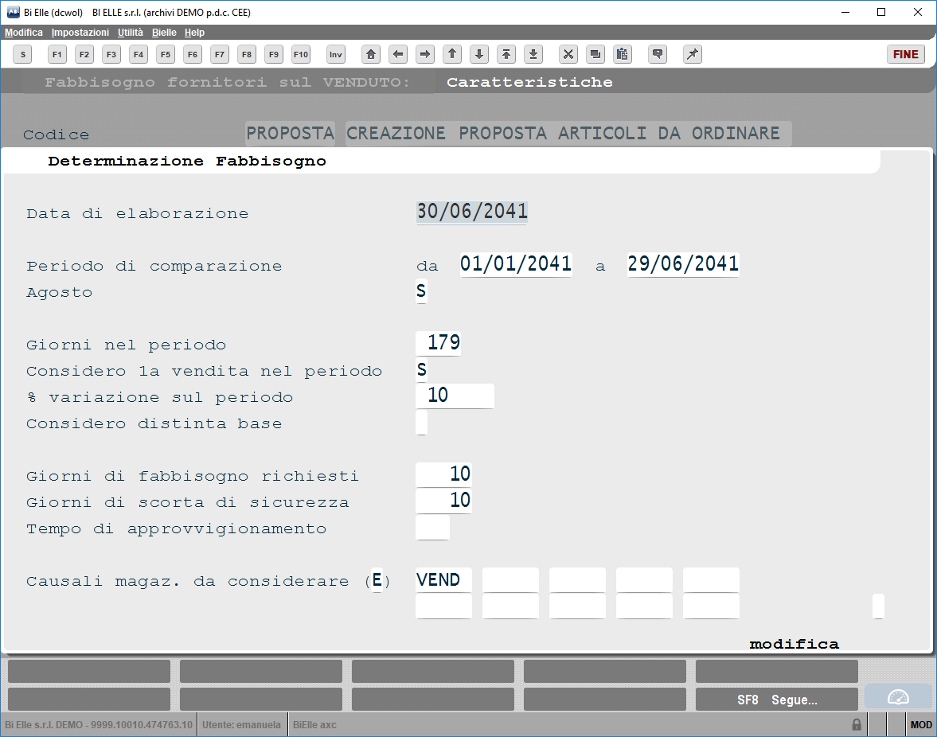Click the F7 toolbar key
Image resolution: width=937 pixels, height=737 pixels.
220,54
